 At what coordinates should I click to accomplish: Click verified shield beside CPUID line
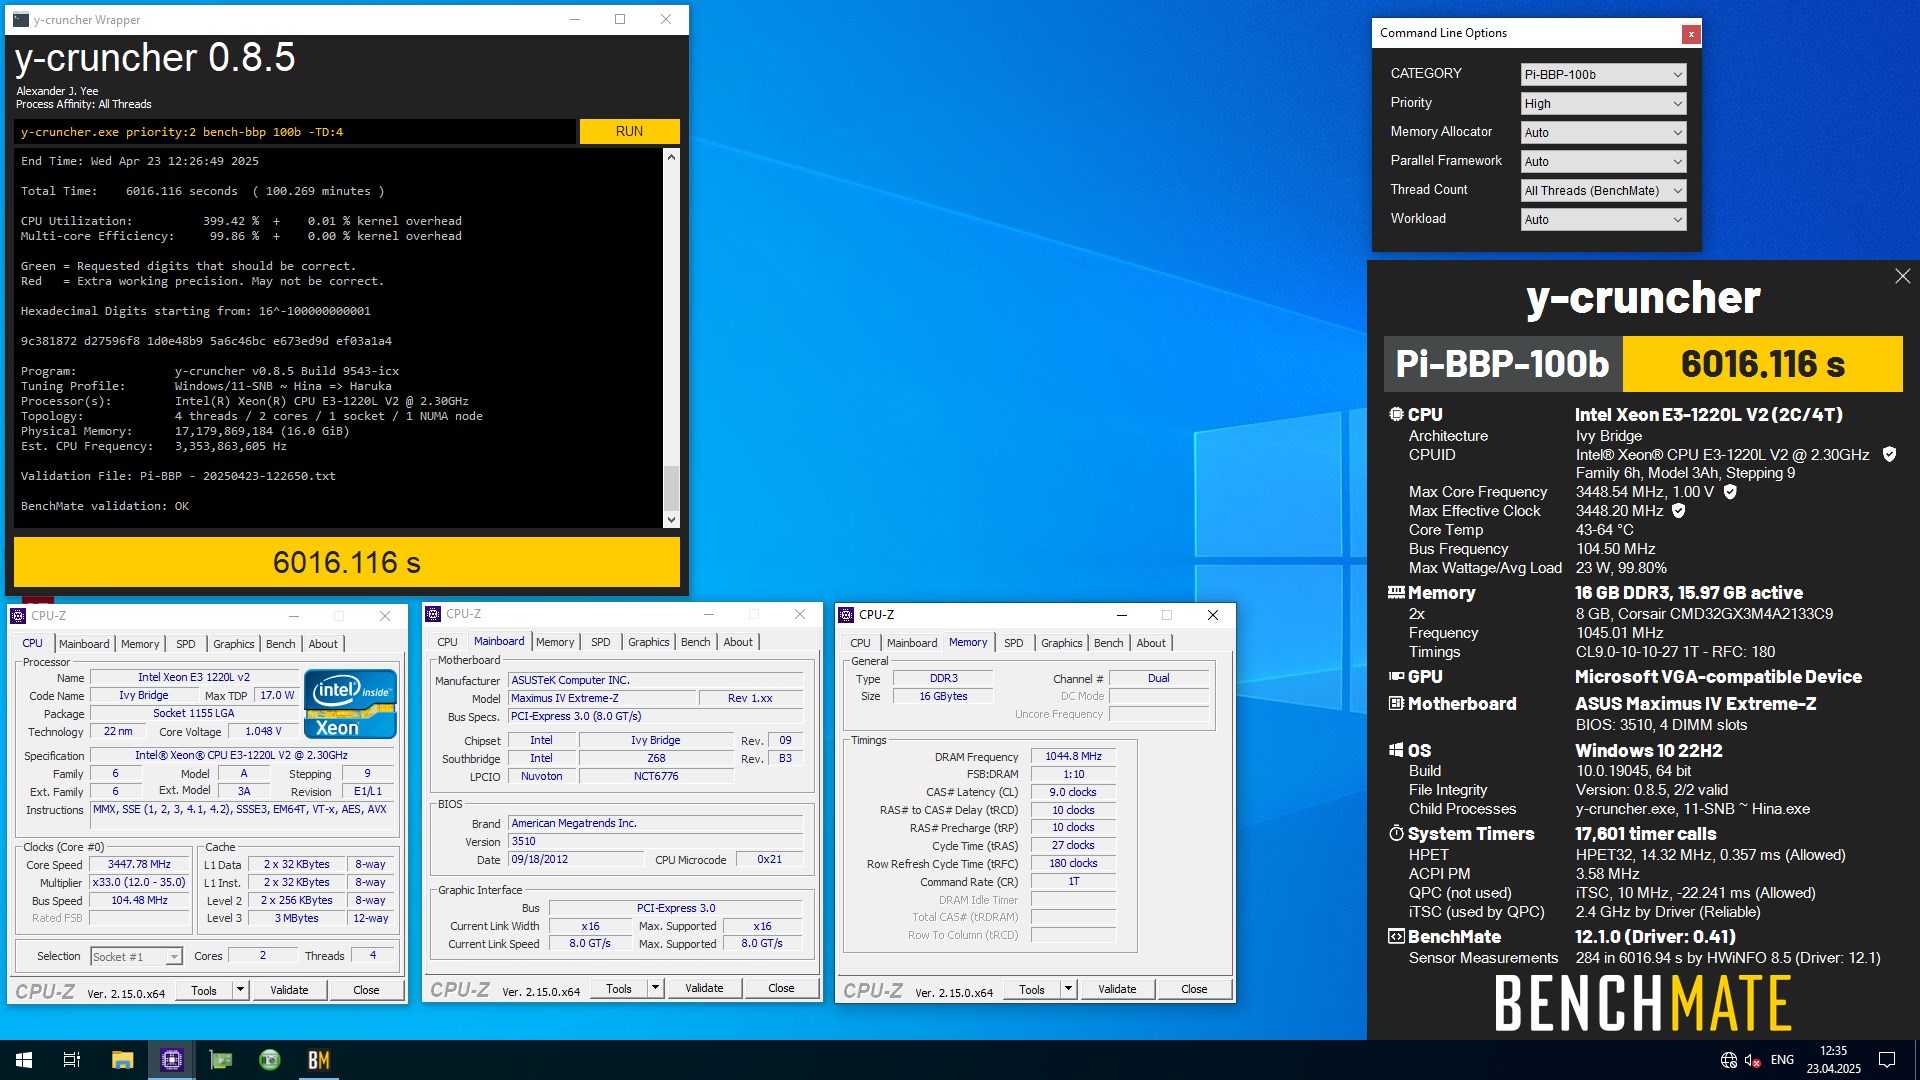1889,454
